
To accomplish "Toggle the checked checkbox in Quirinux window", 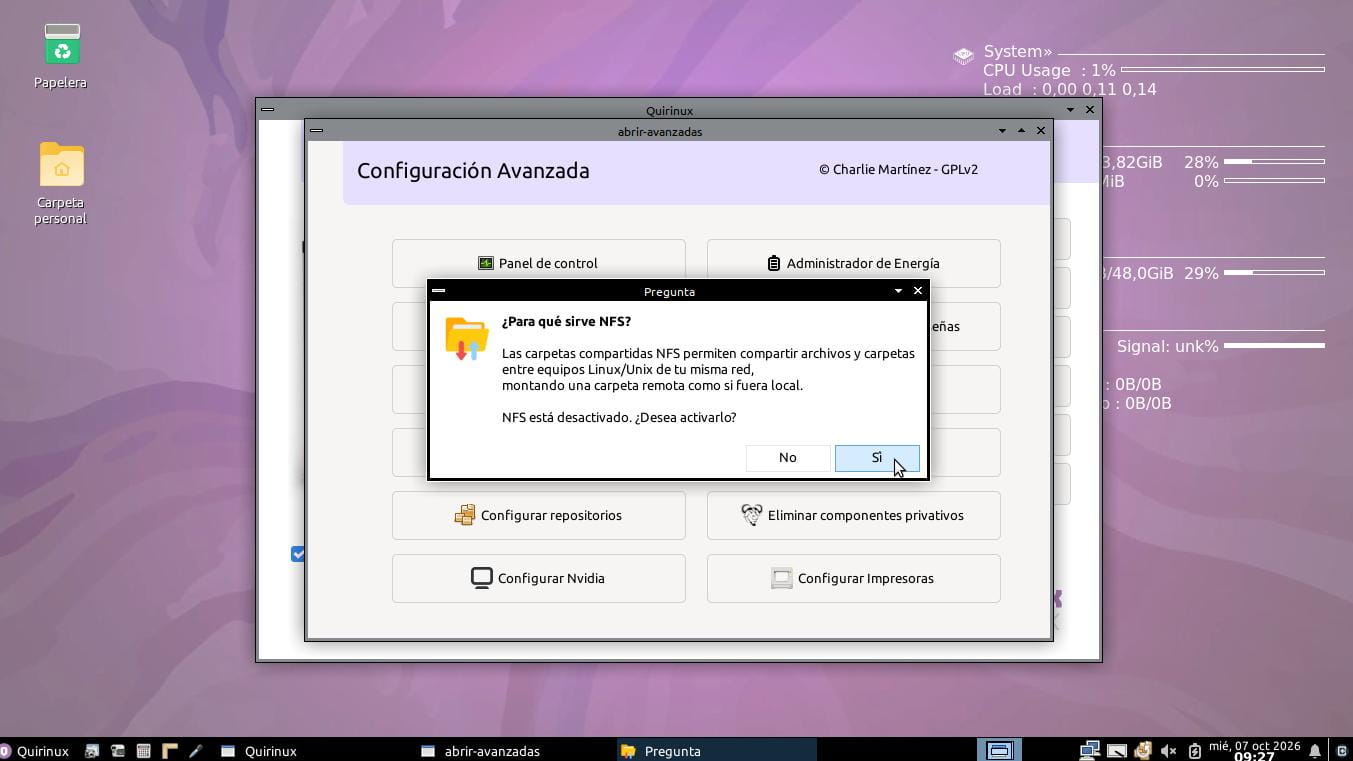I will (298, 554).
